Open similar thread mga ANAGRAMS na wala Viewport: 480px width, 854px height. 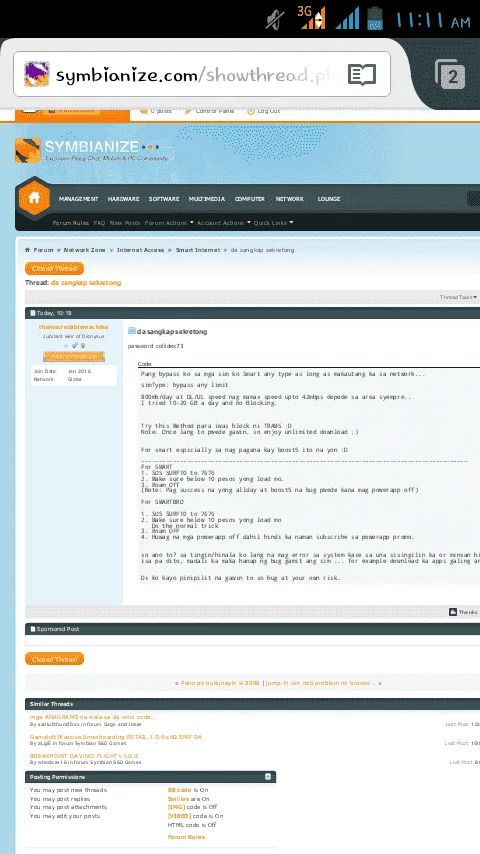tap(92, 717)
